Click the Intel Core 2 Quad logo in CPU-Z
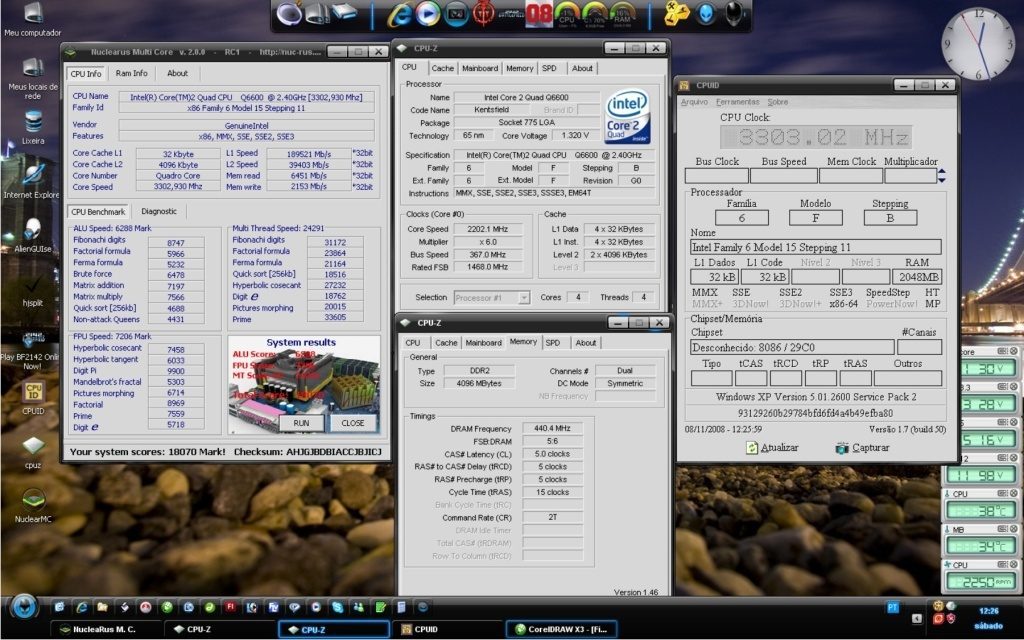Screen dimensions: 1024x640 pos(628,116)
